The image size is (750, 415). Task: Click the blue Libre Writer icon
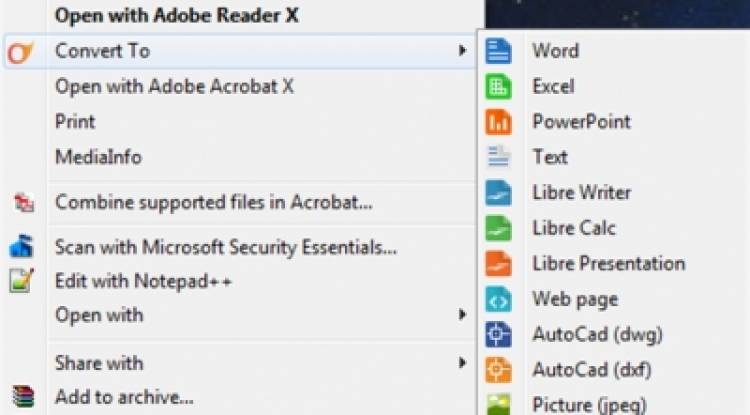(x=498, y=193)
